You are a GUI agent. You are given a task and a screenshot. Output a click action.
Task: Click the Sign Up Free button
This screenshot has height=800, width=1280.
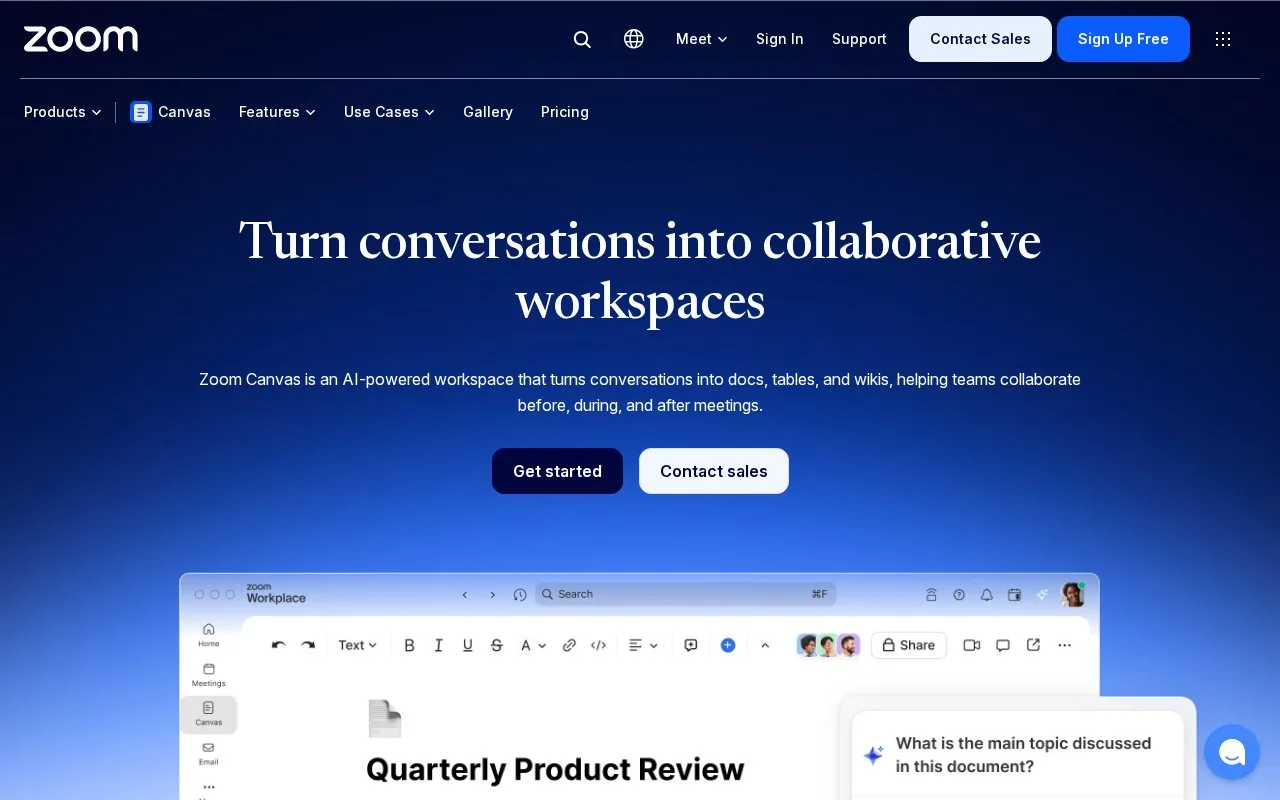click(x=1123, y=39)
